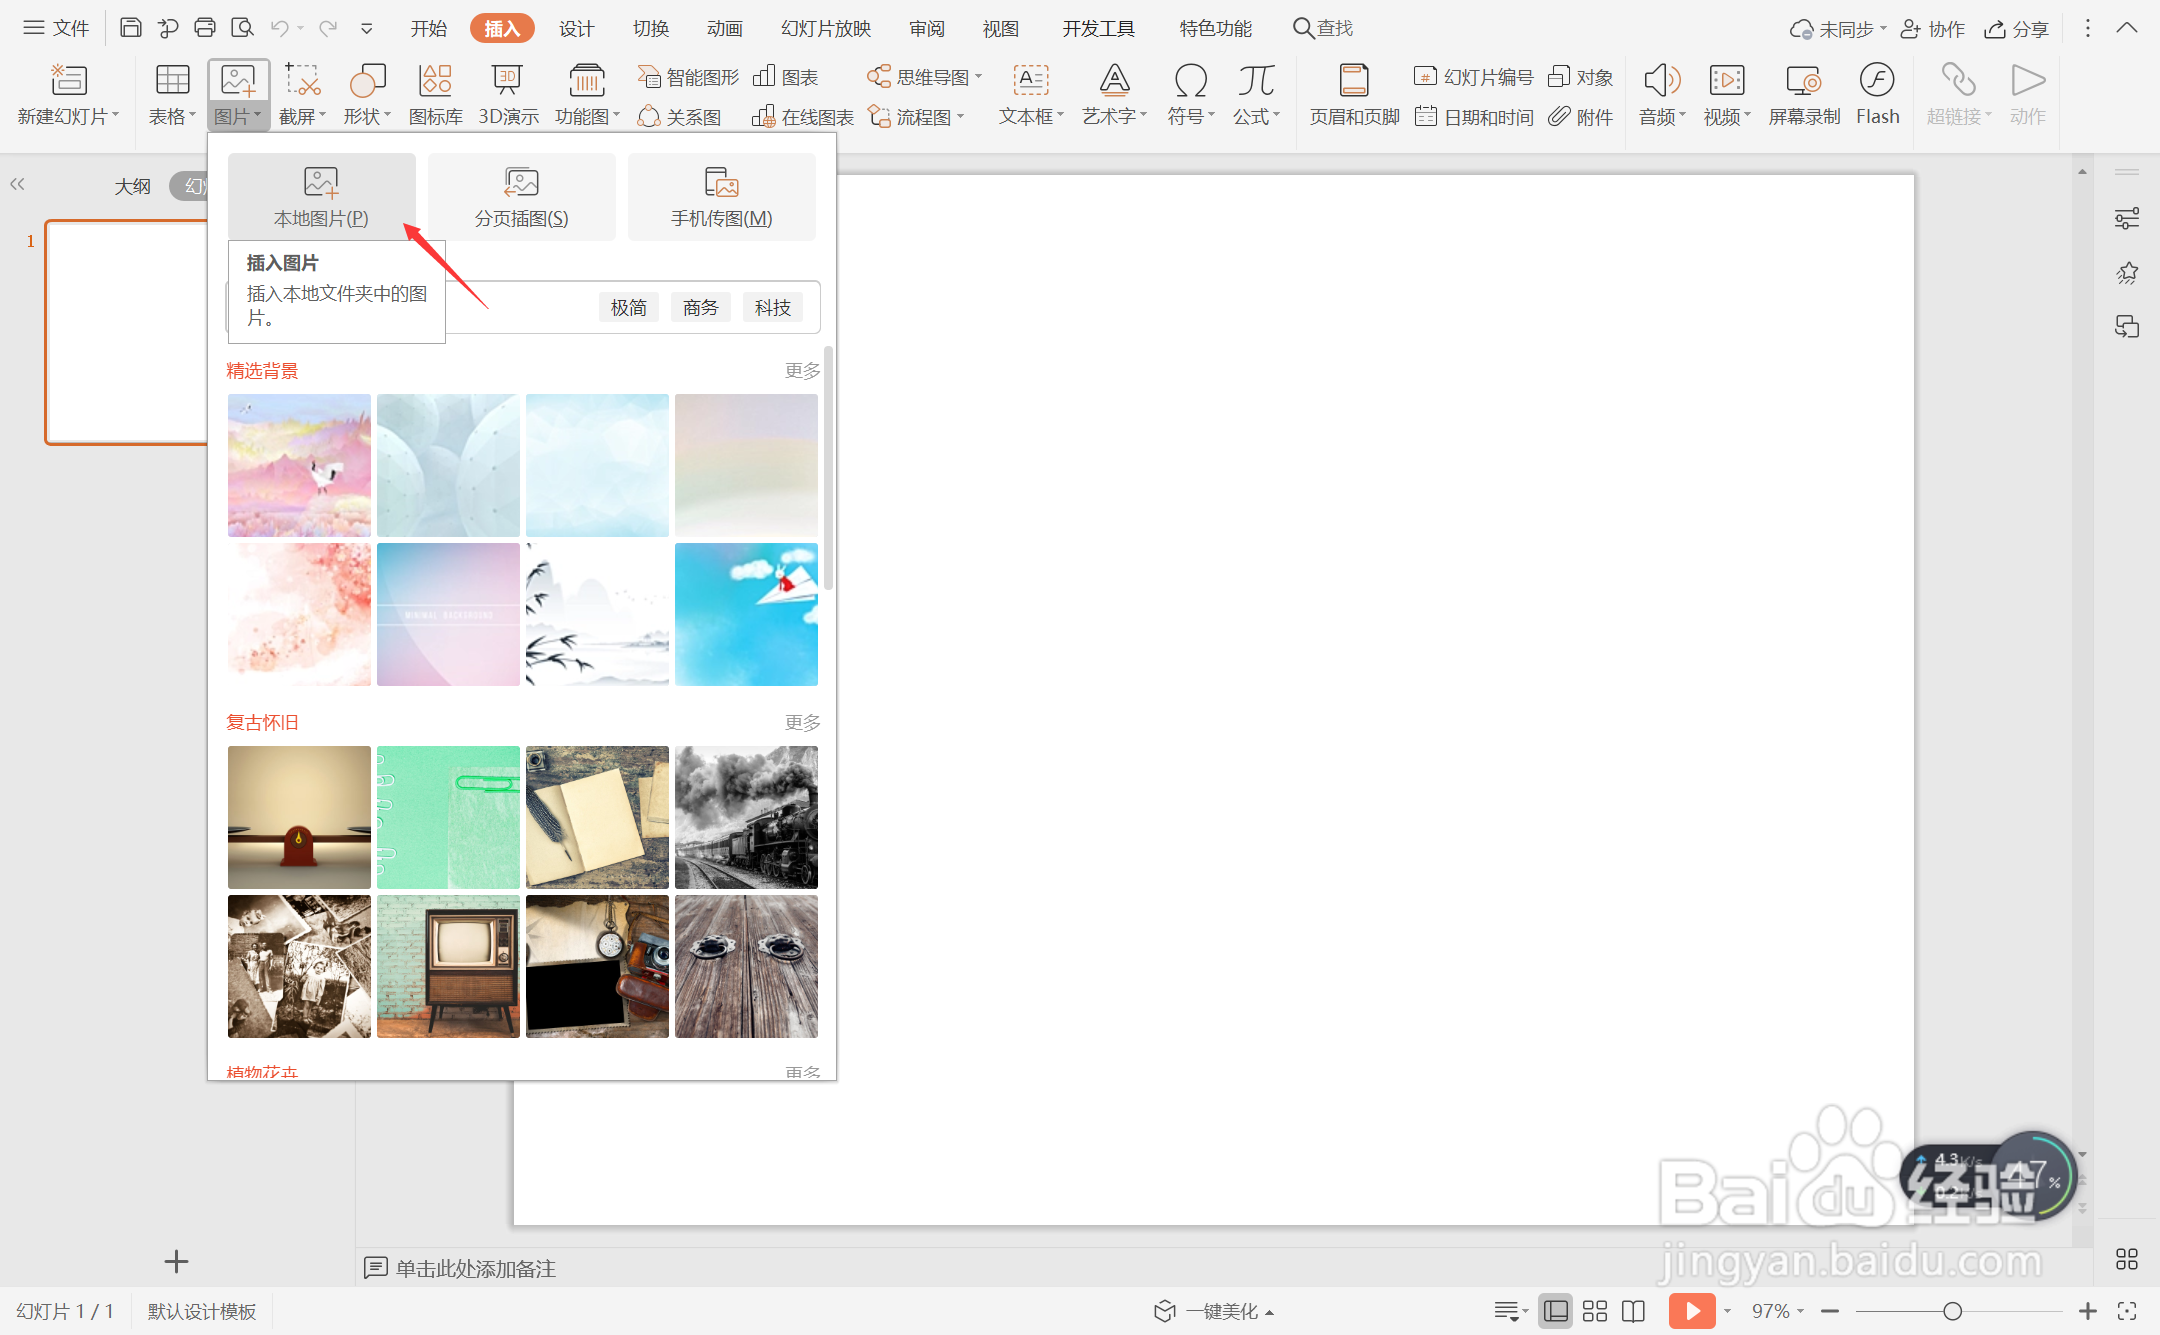
Task: Switch to slide sorter view icon
Action: tap(1595, 1311)
